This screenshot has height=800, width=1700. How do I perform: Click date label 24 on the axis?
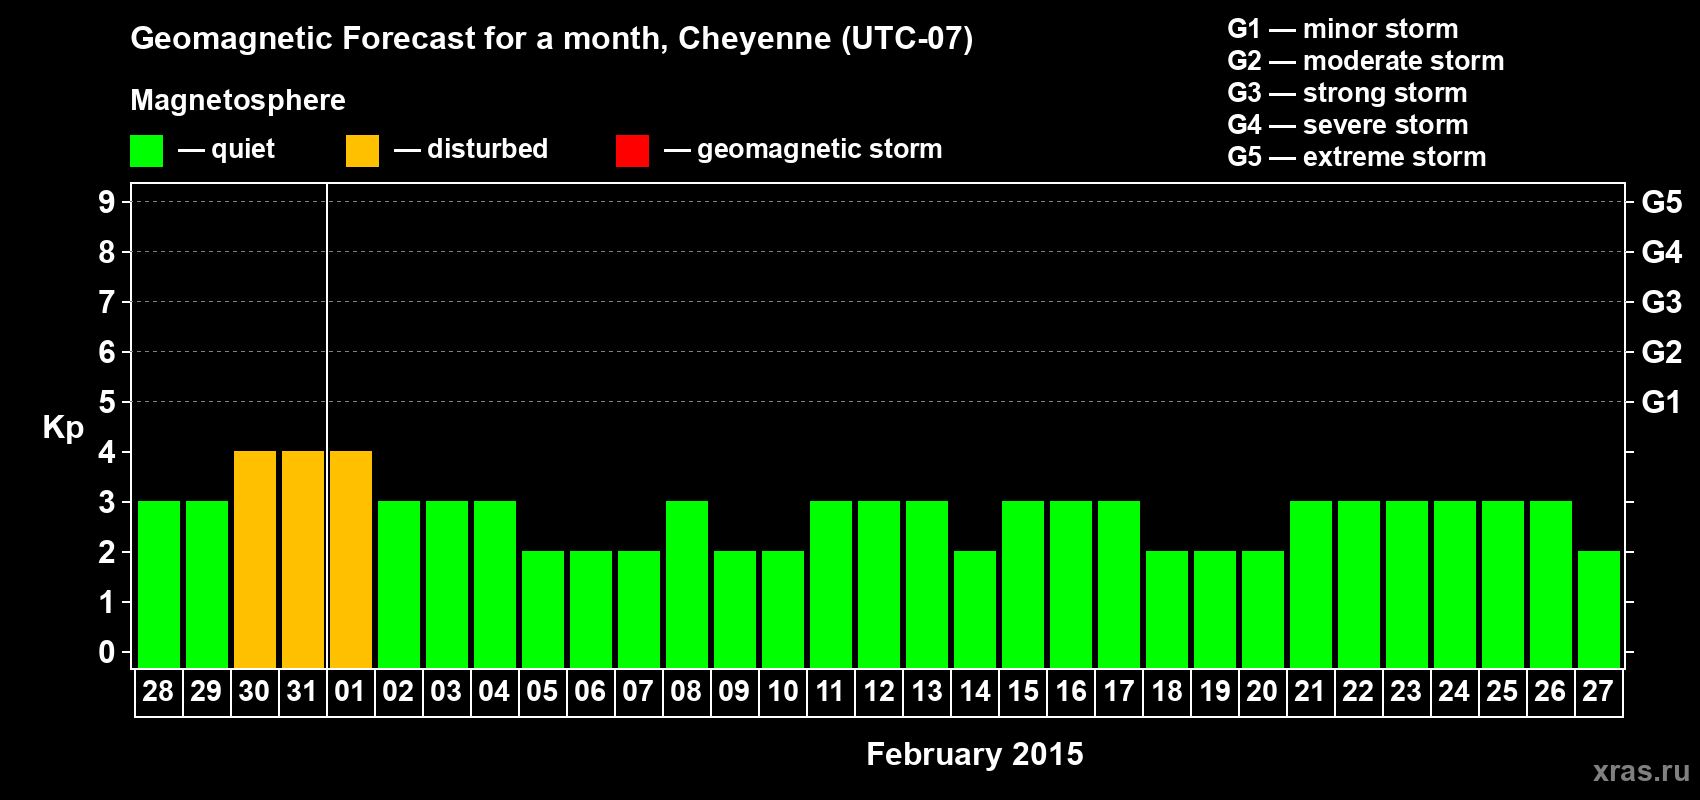1454,691
